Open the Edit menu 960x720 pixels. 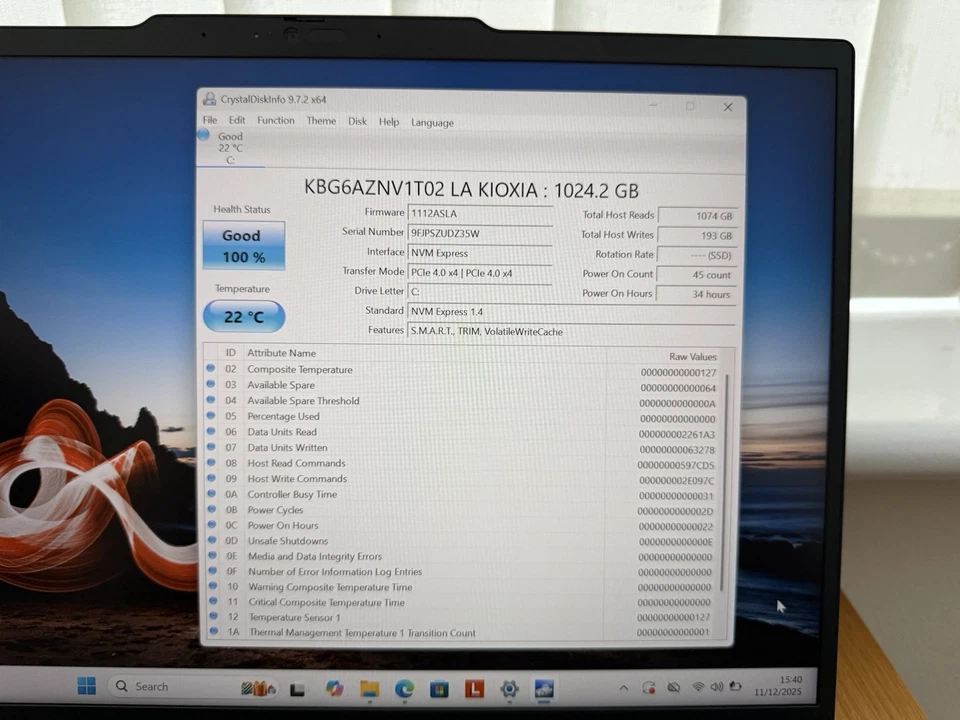tap(237, 121)
